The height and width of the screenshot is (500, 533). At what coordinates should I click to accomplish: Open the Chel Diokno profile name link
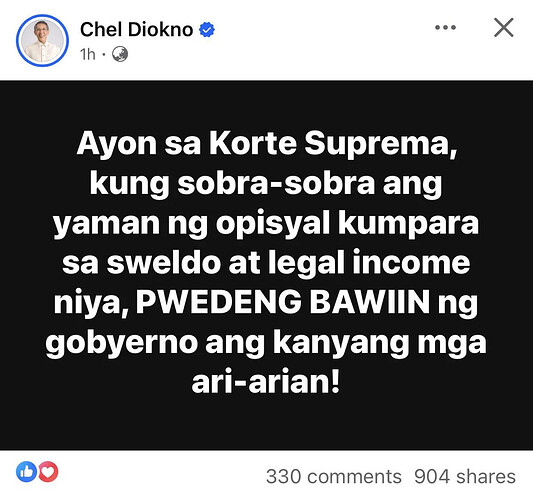[137, 29]
